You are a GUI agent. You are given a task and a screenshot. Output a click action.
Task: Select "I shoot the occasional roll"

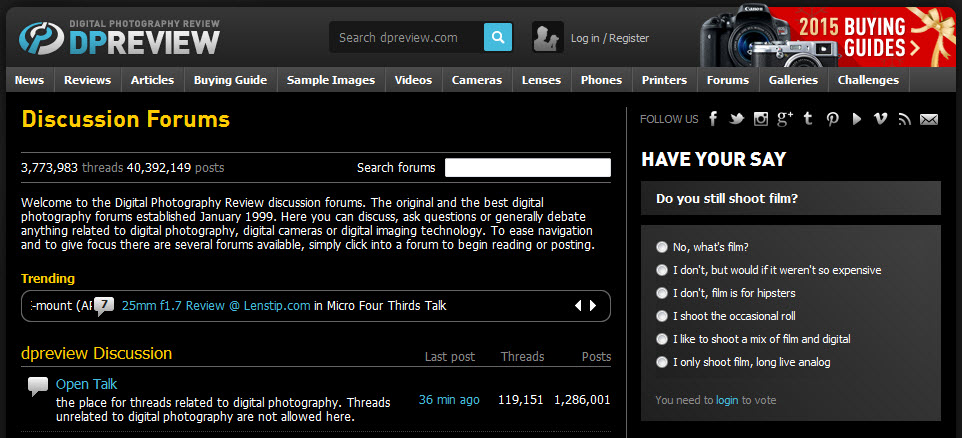[661, 316]
